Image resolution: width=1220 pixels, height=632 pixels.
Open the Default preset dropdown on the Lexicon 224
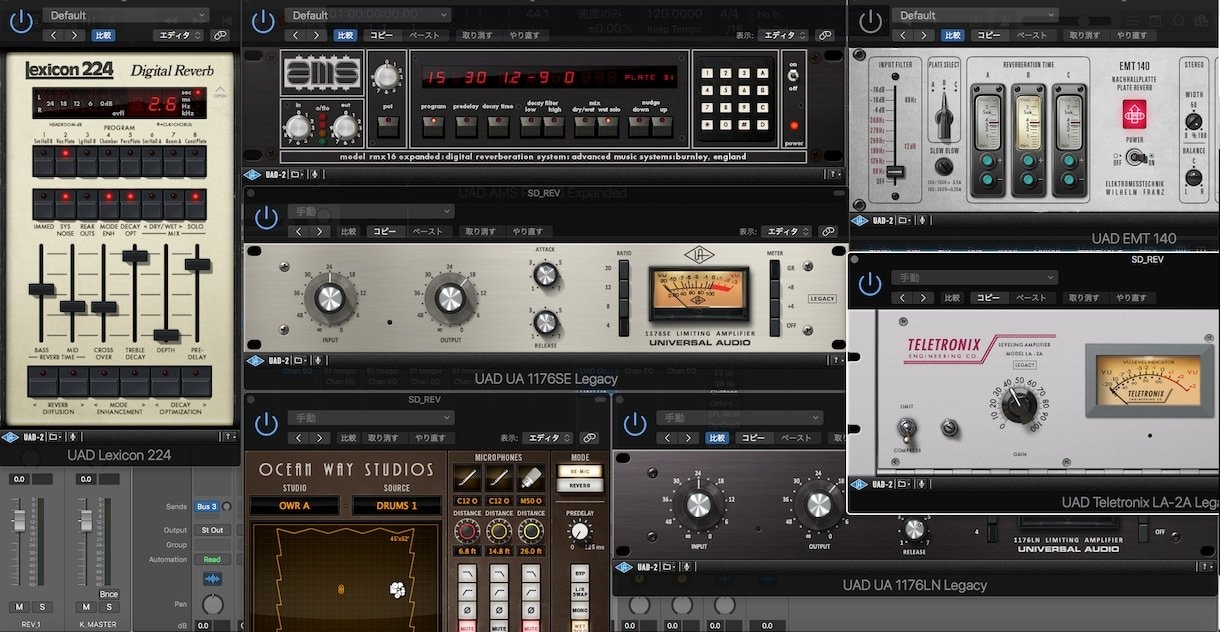(x=126, y=15)
